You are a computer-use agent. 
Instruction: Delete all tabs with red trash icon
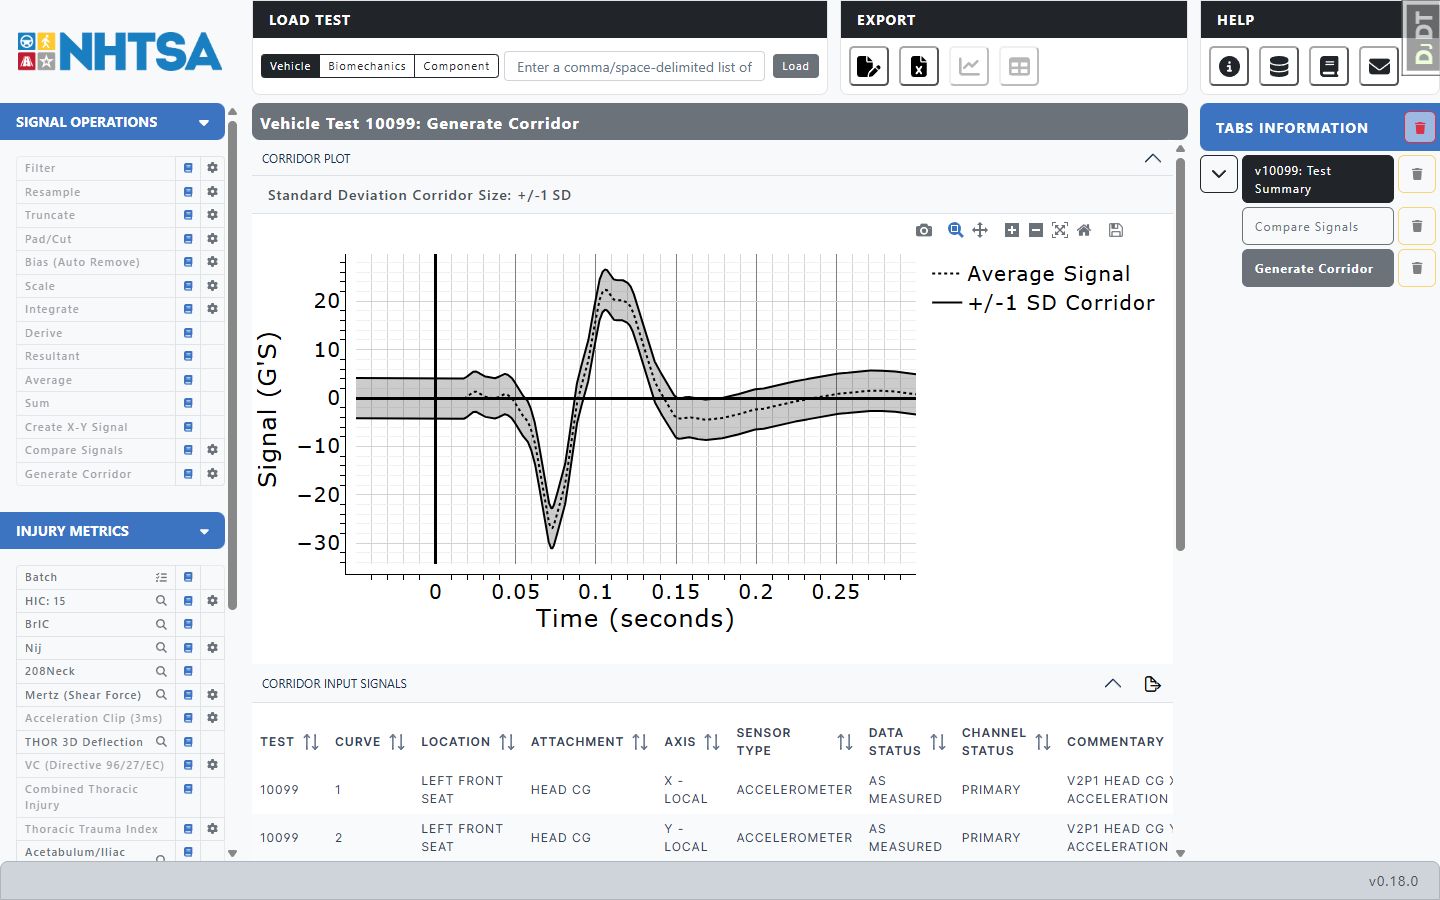tap(1420, 128)
